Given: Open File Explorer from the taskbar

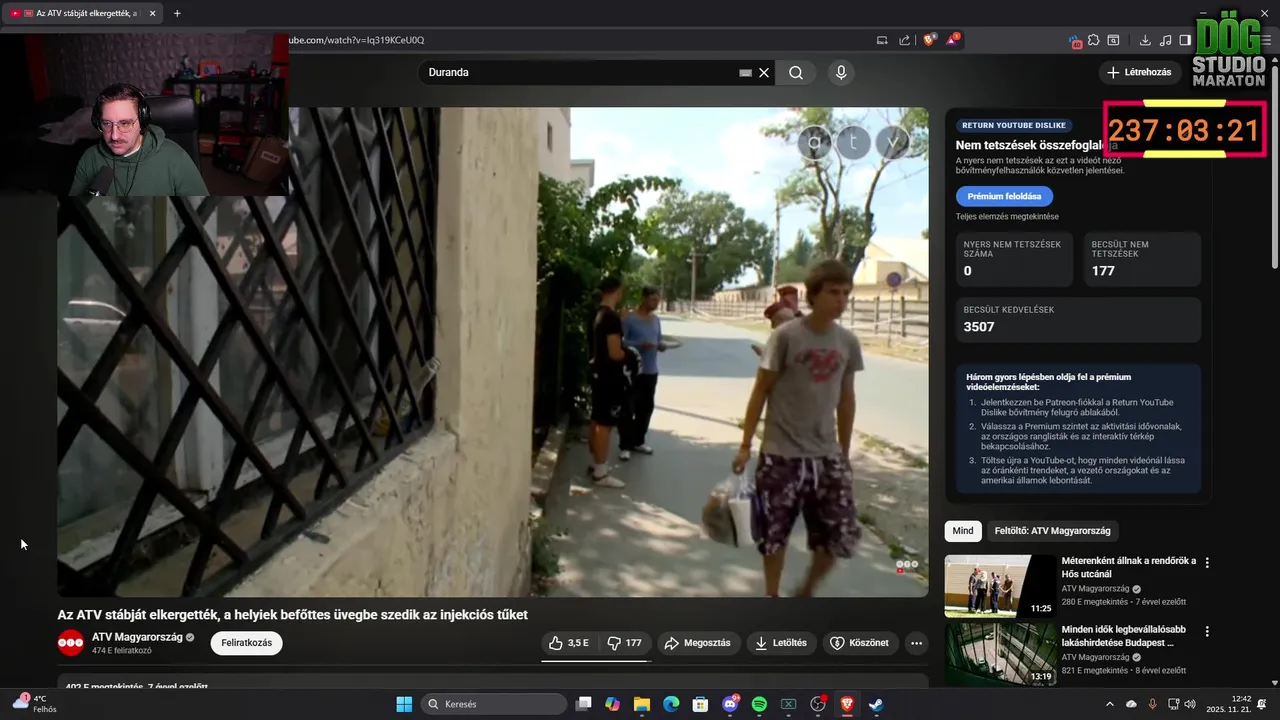Looking at the screenshot, I should [x=642, y=704].
